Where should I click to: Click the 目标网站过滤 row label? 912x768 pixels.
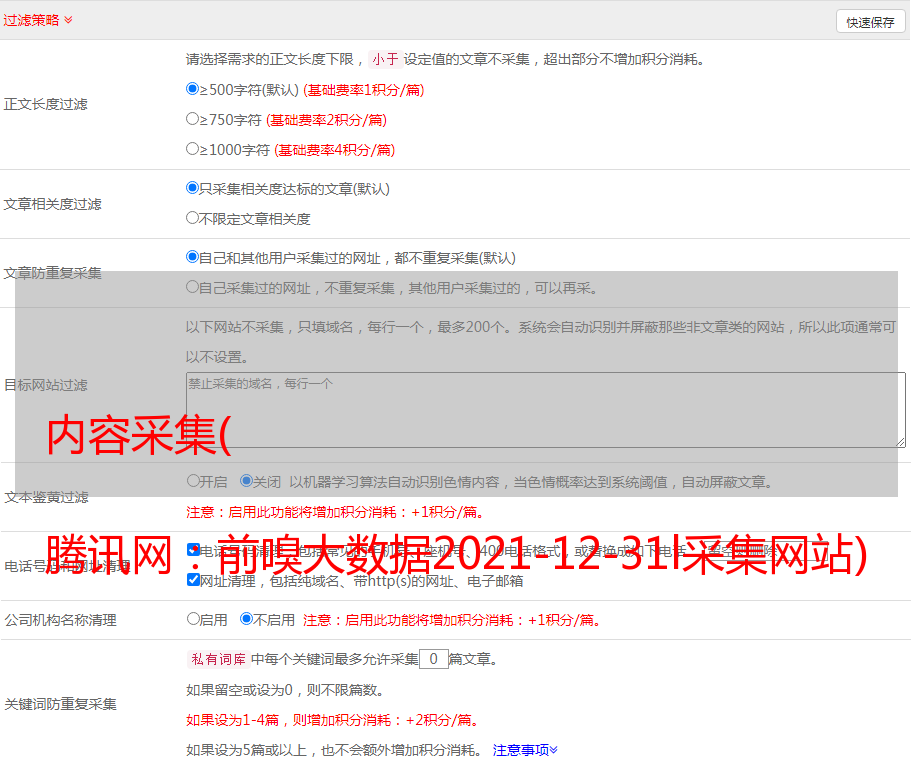(x=46, y=385)
